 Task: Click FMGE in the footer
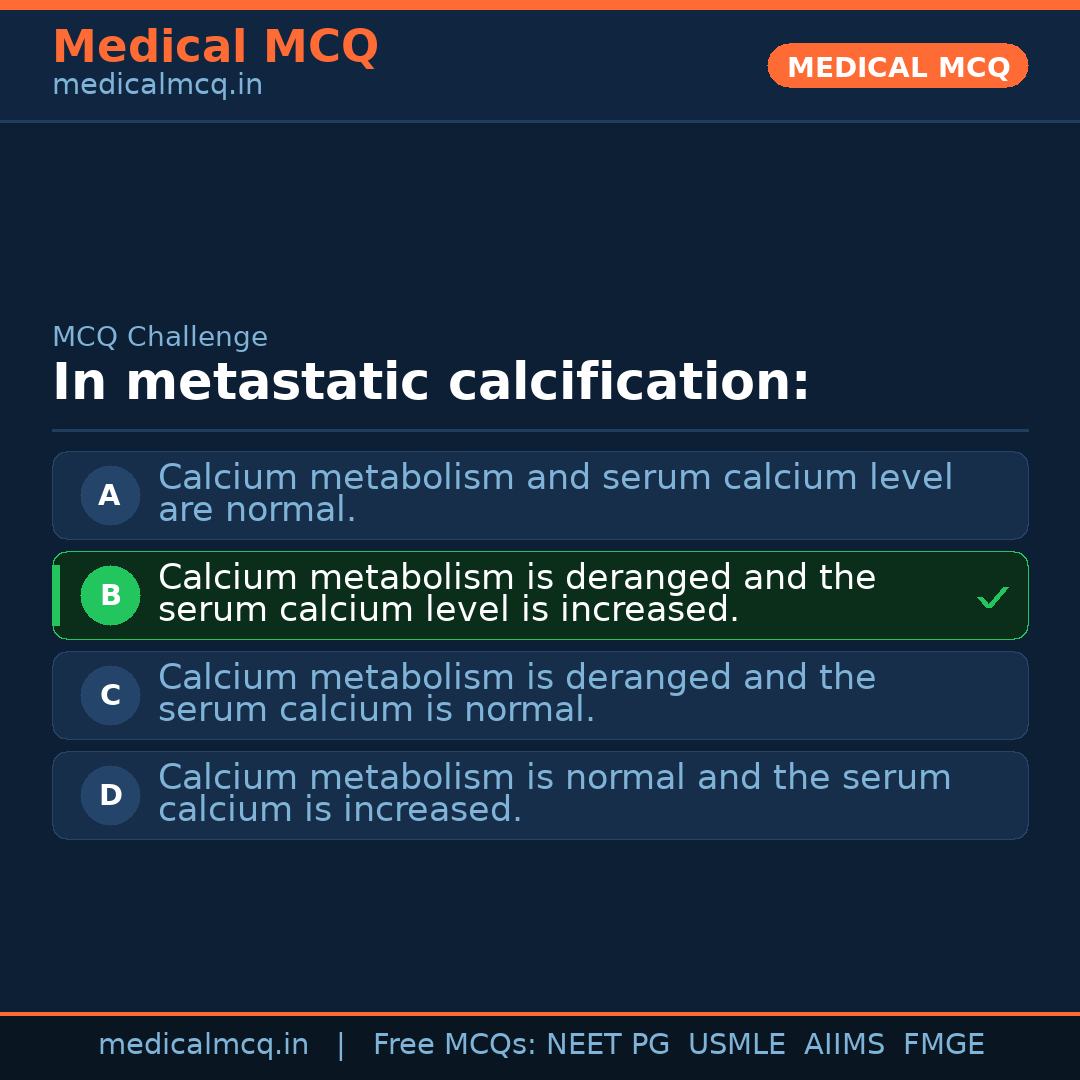tap(943, 1045)
